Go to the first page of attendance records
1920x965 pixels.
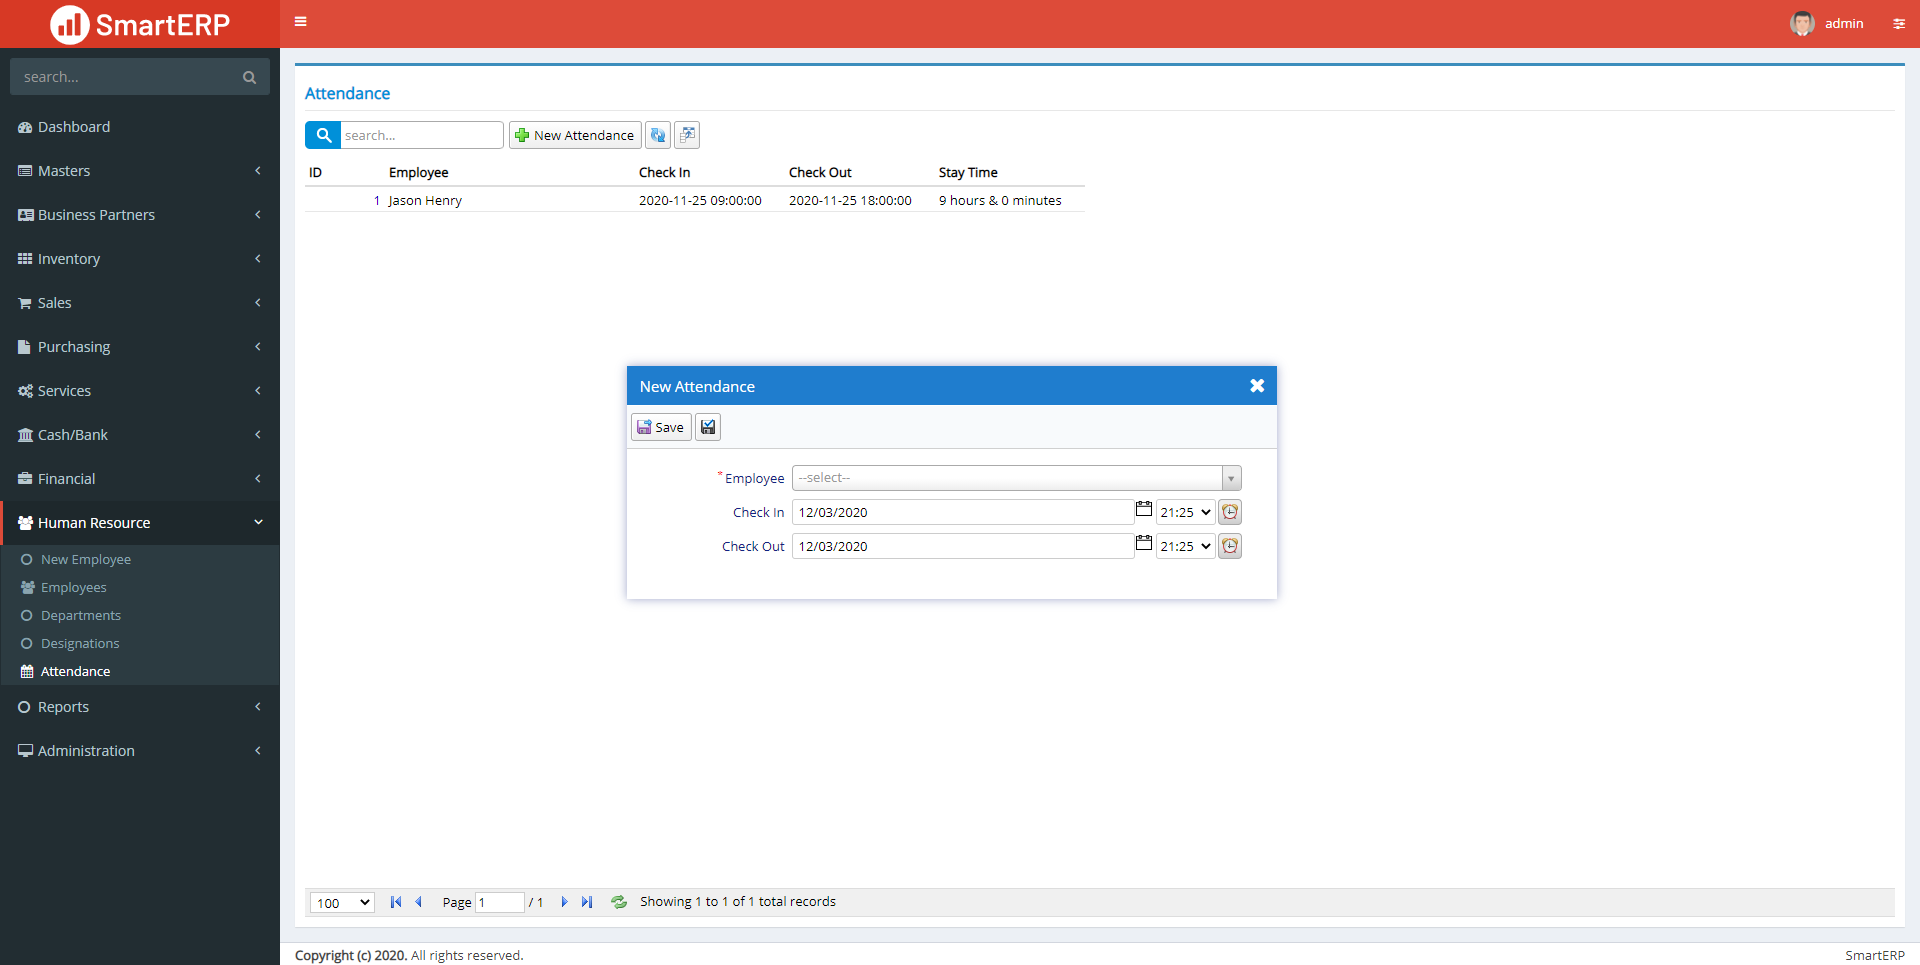(395, 901)
